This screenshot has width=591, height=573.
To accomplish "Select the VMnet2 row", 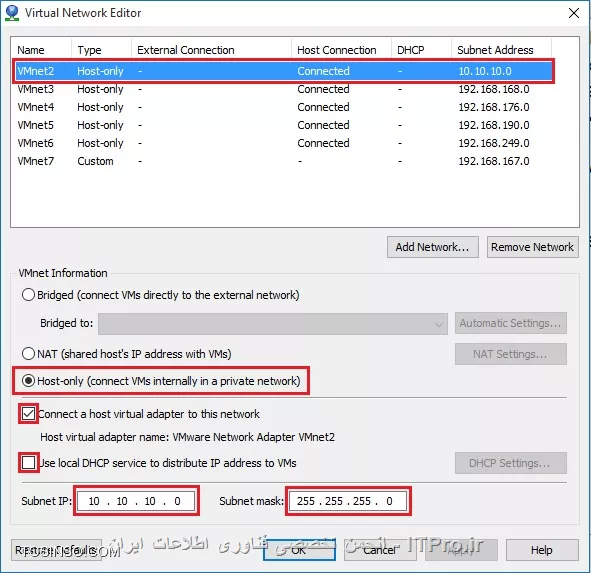I will coord(283,71).
